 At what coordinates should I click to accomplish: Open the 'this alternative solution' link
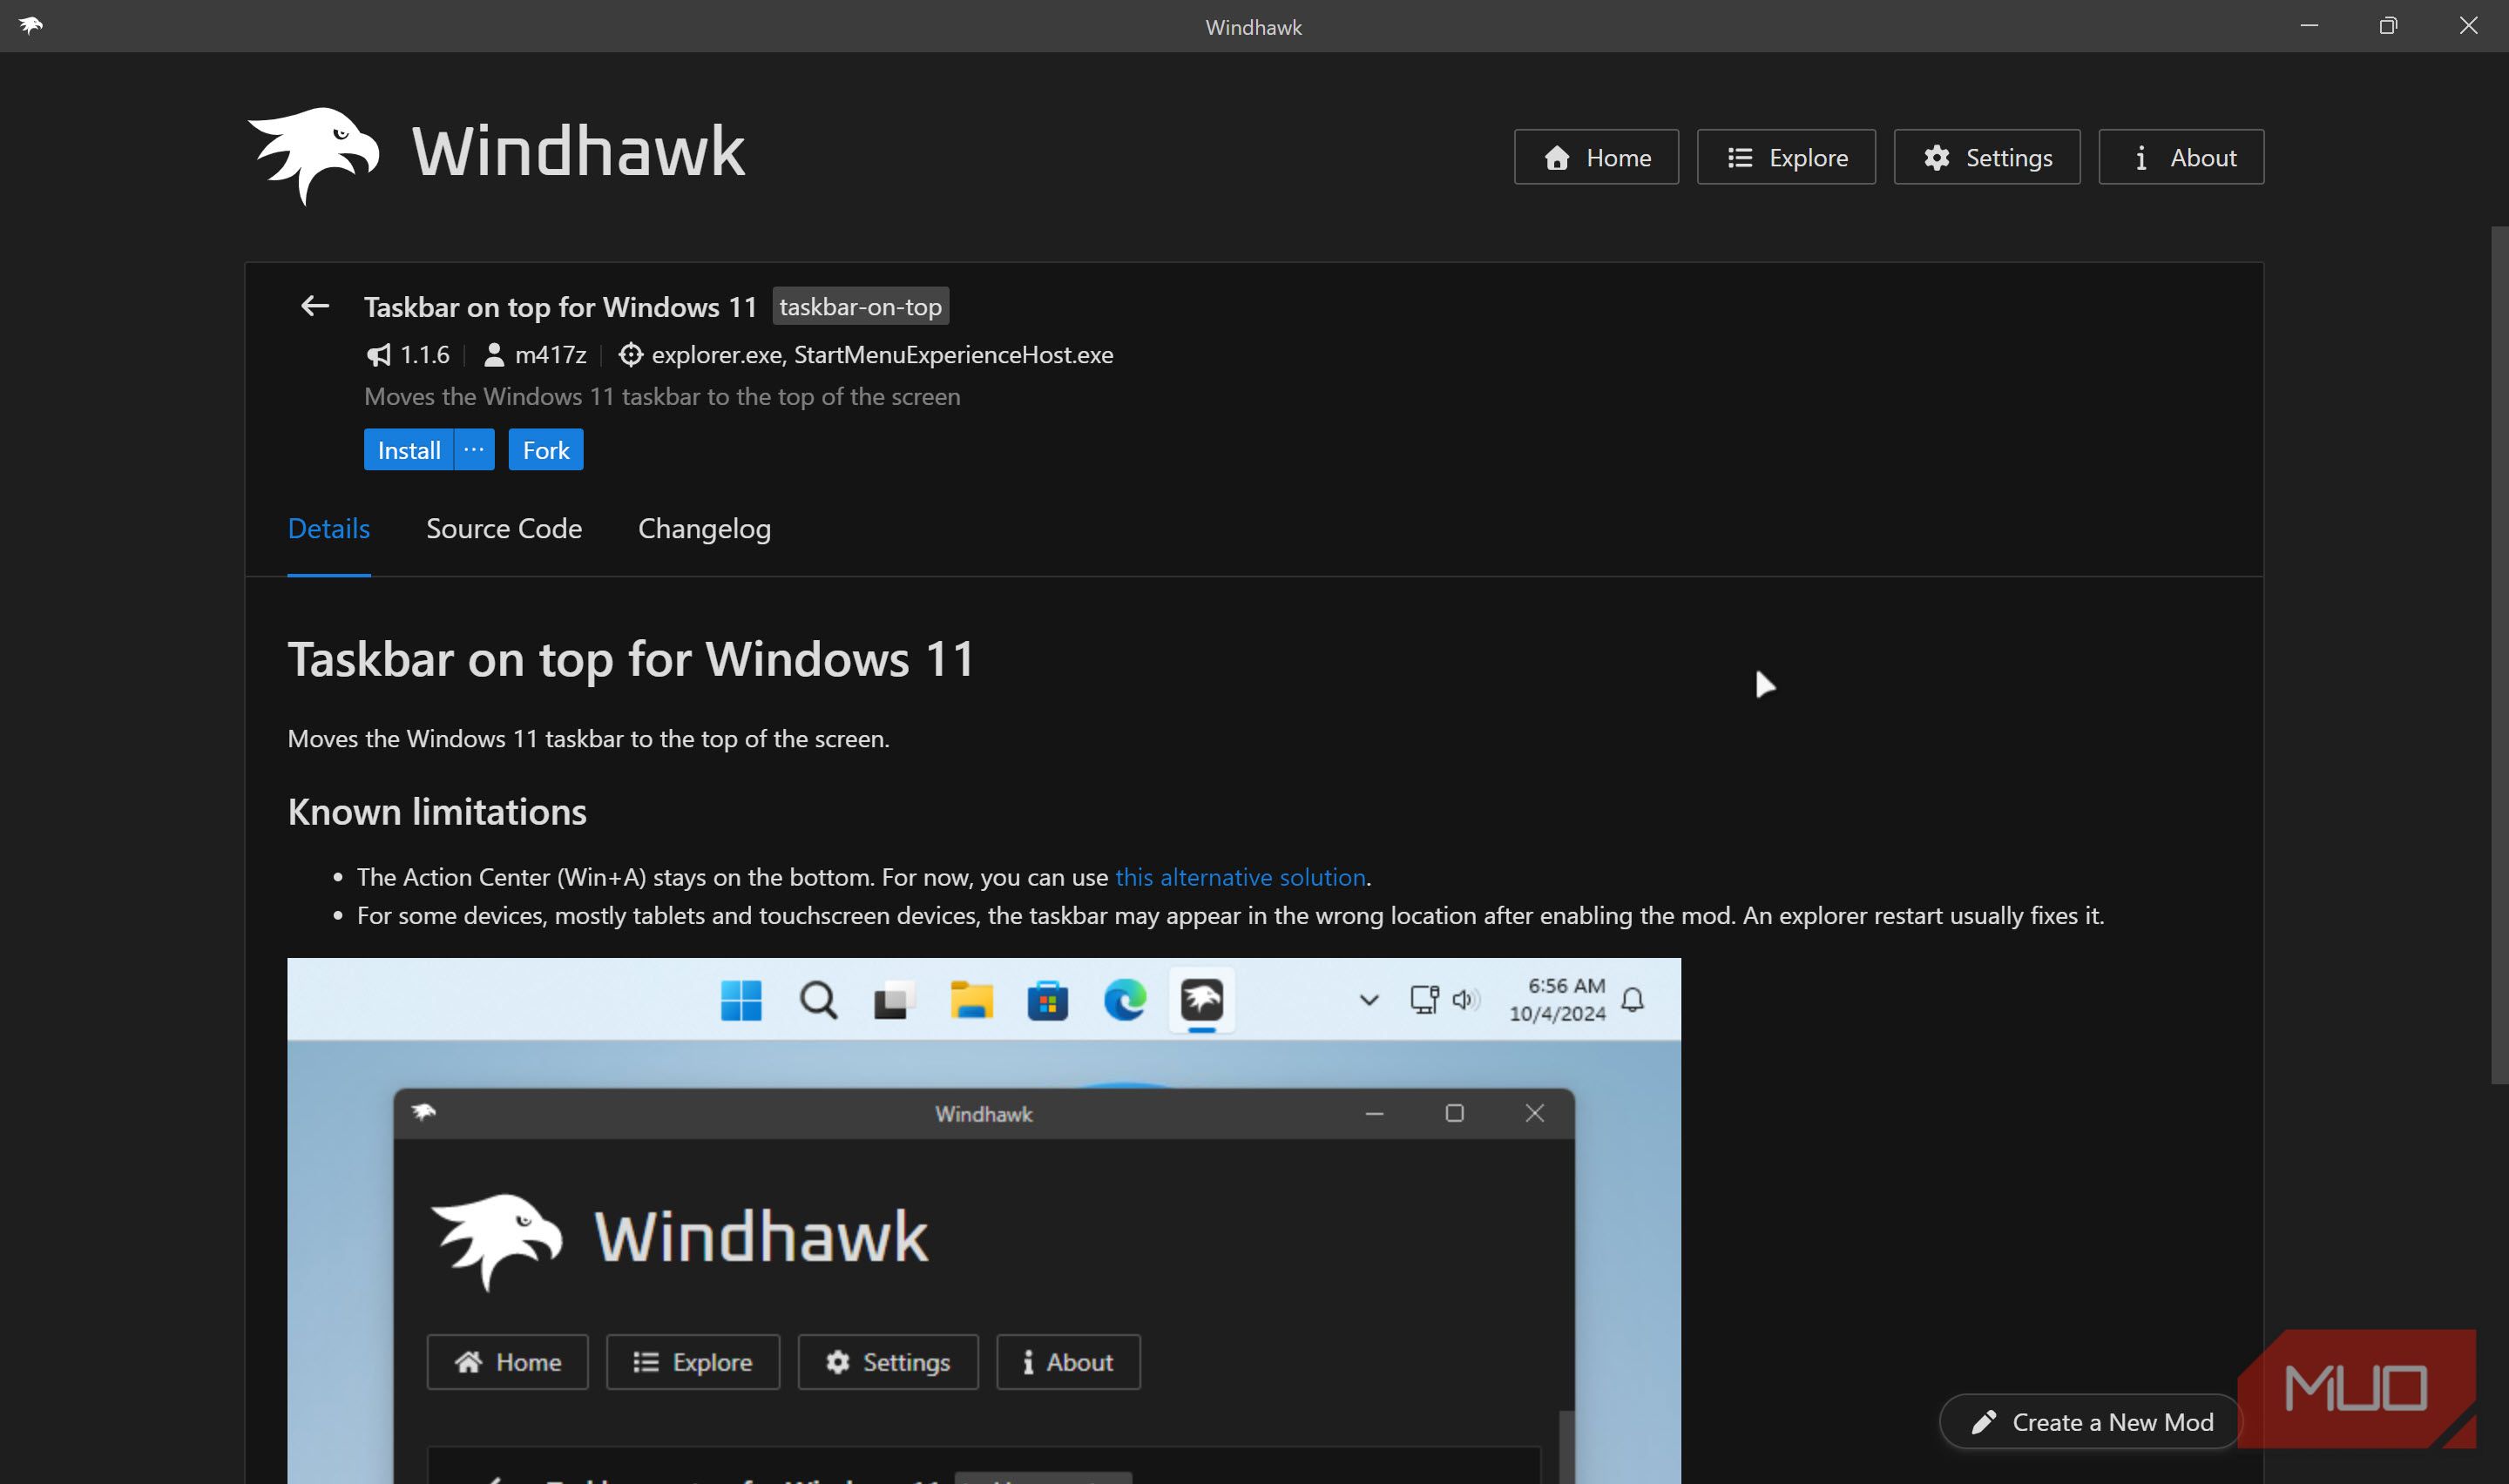pos(1240,877)
